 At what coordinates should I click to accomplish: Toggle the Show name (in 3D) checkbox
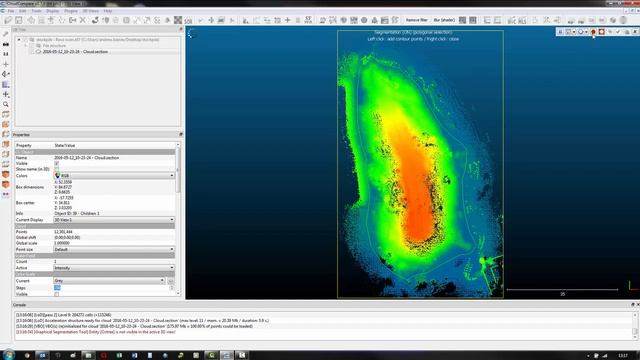pyautogui.click(x=57, y=169)
